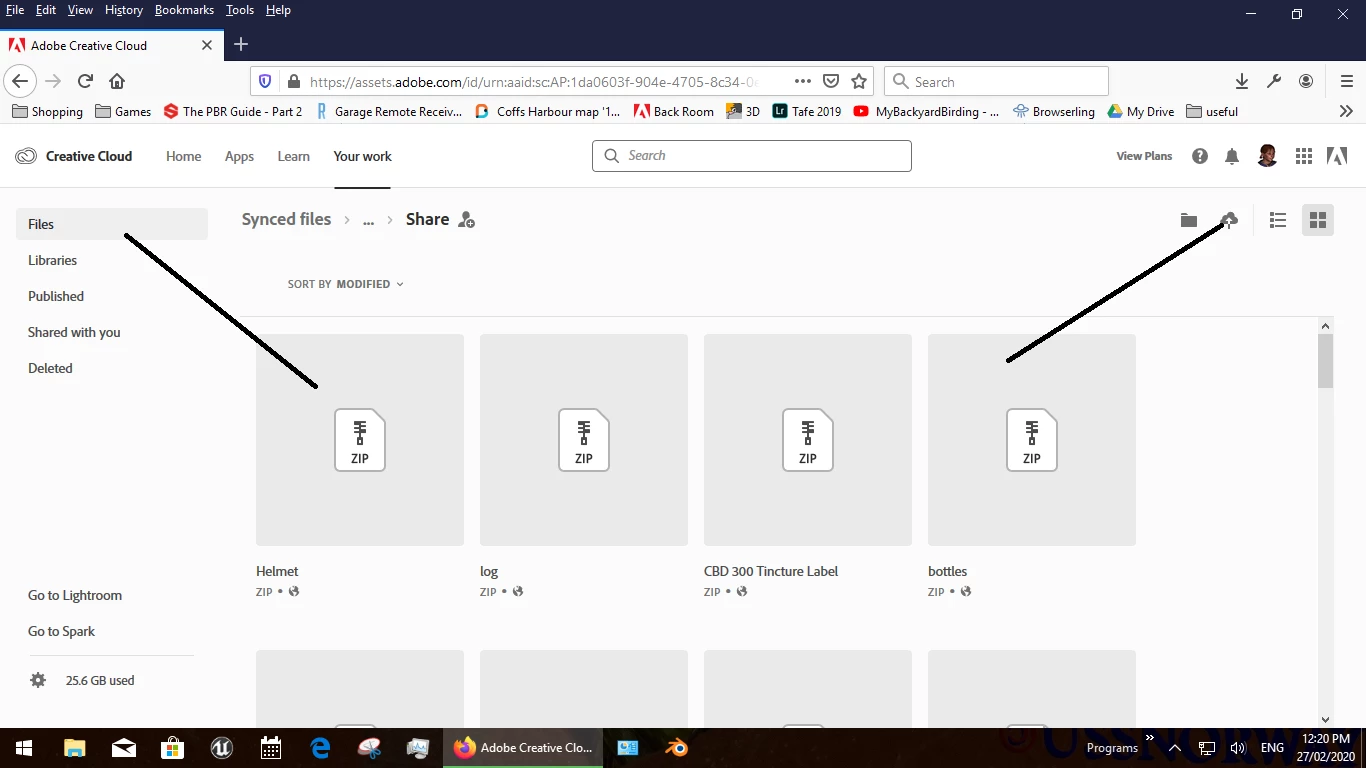Select Files in the sidebar
1366x768 pixels.
pos(112,224)
